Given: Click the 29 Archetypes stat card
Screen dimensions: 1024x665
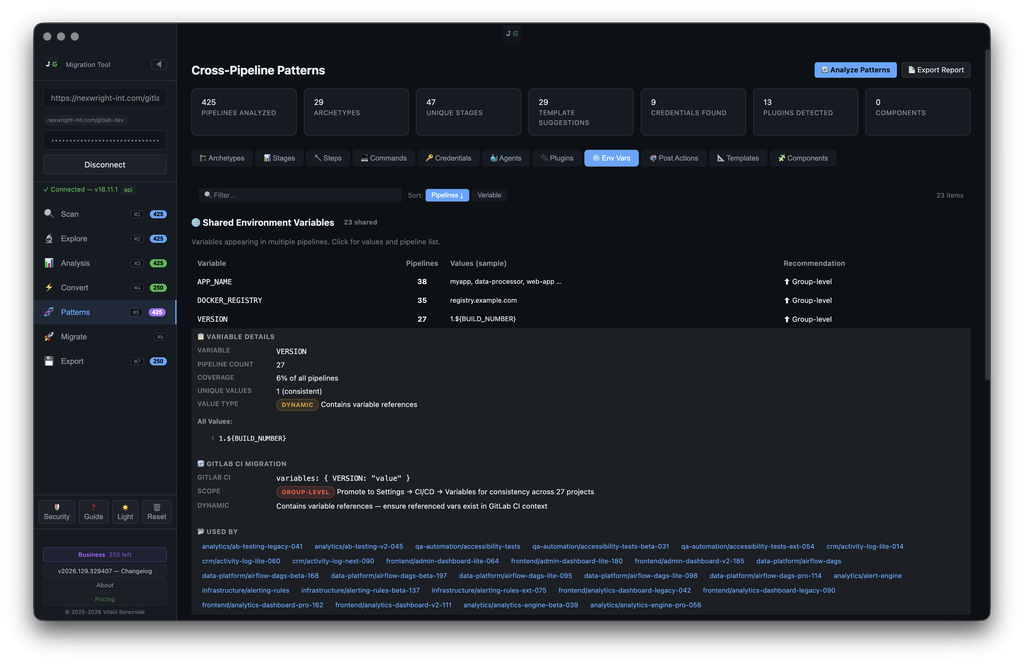Looking at the screenshot, I should (356, 112).
